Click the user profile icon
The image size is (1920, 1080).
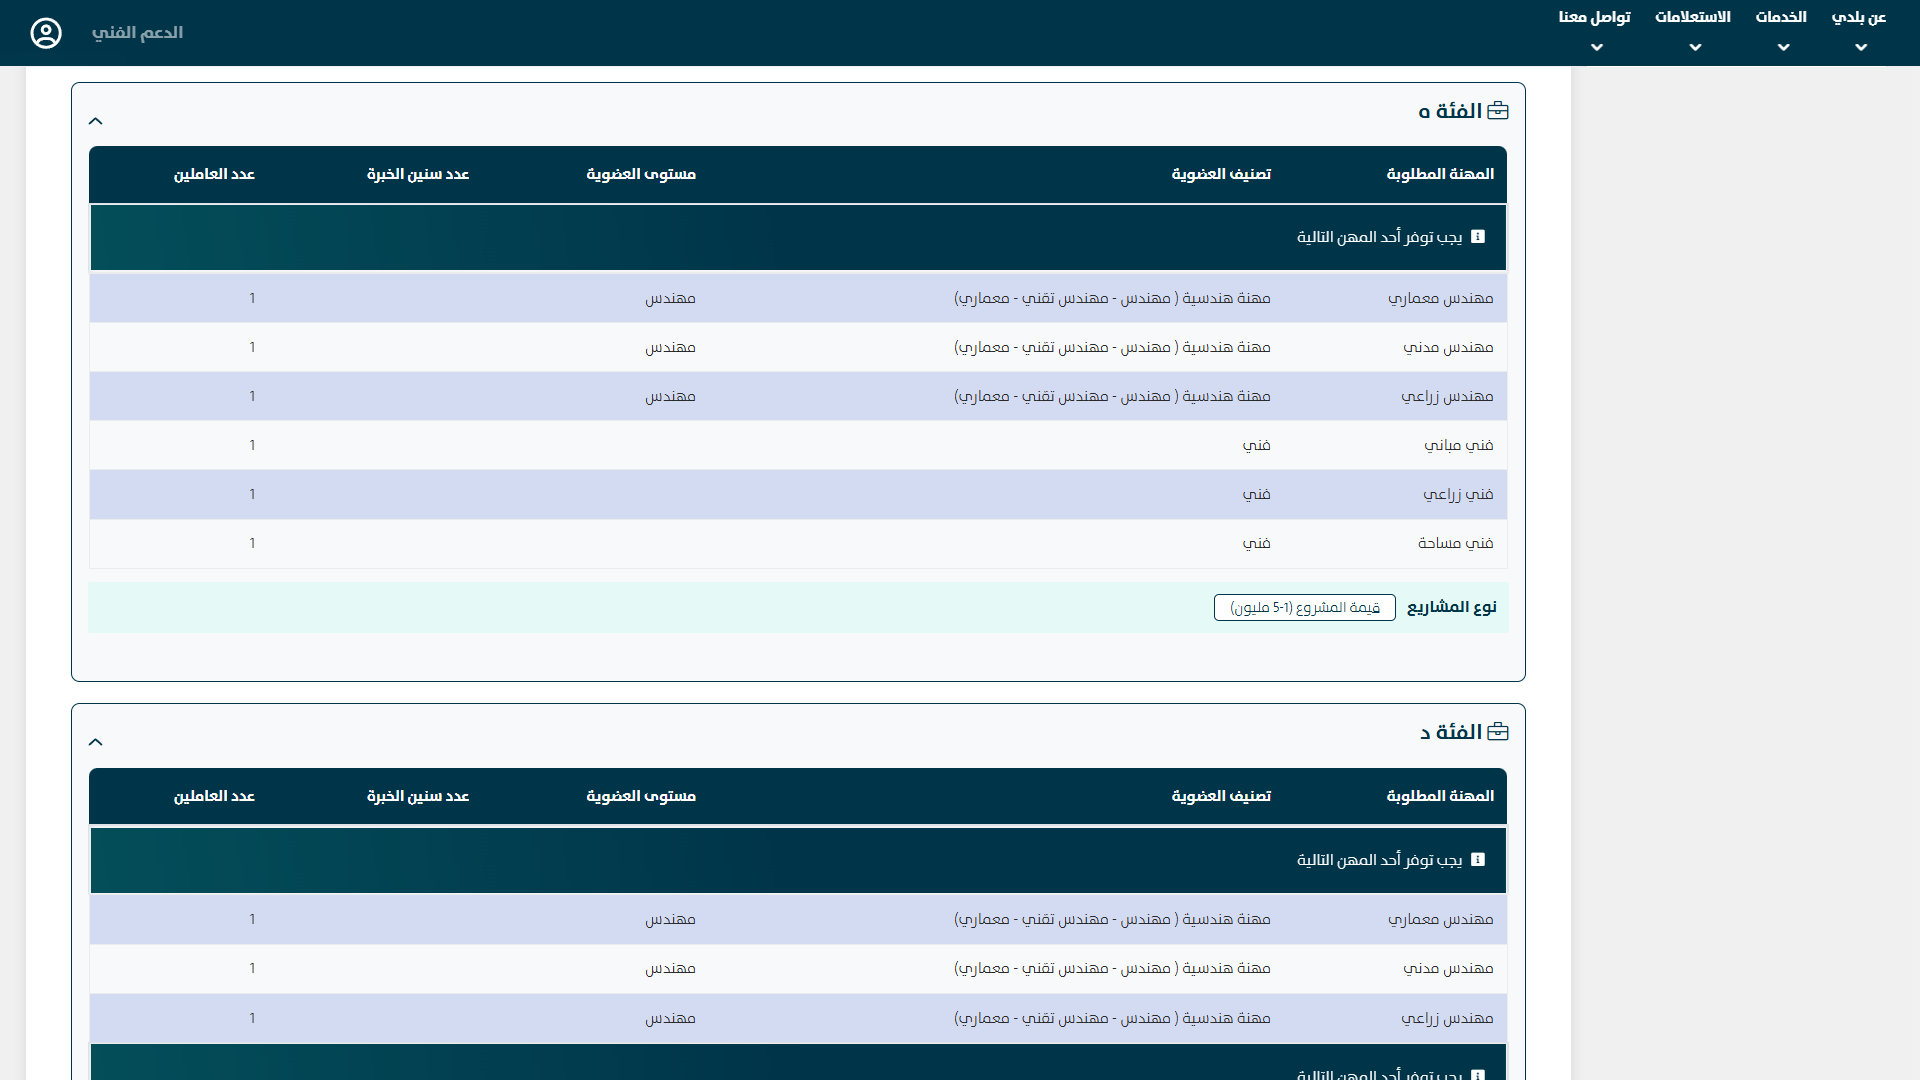(46, 33)
